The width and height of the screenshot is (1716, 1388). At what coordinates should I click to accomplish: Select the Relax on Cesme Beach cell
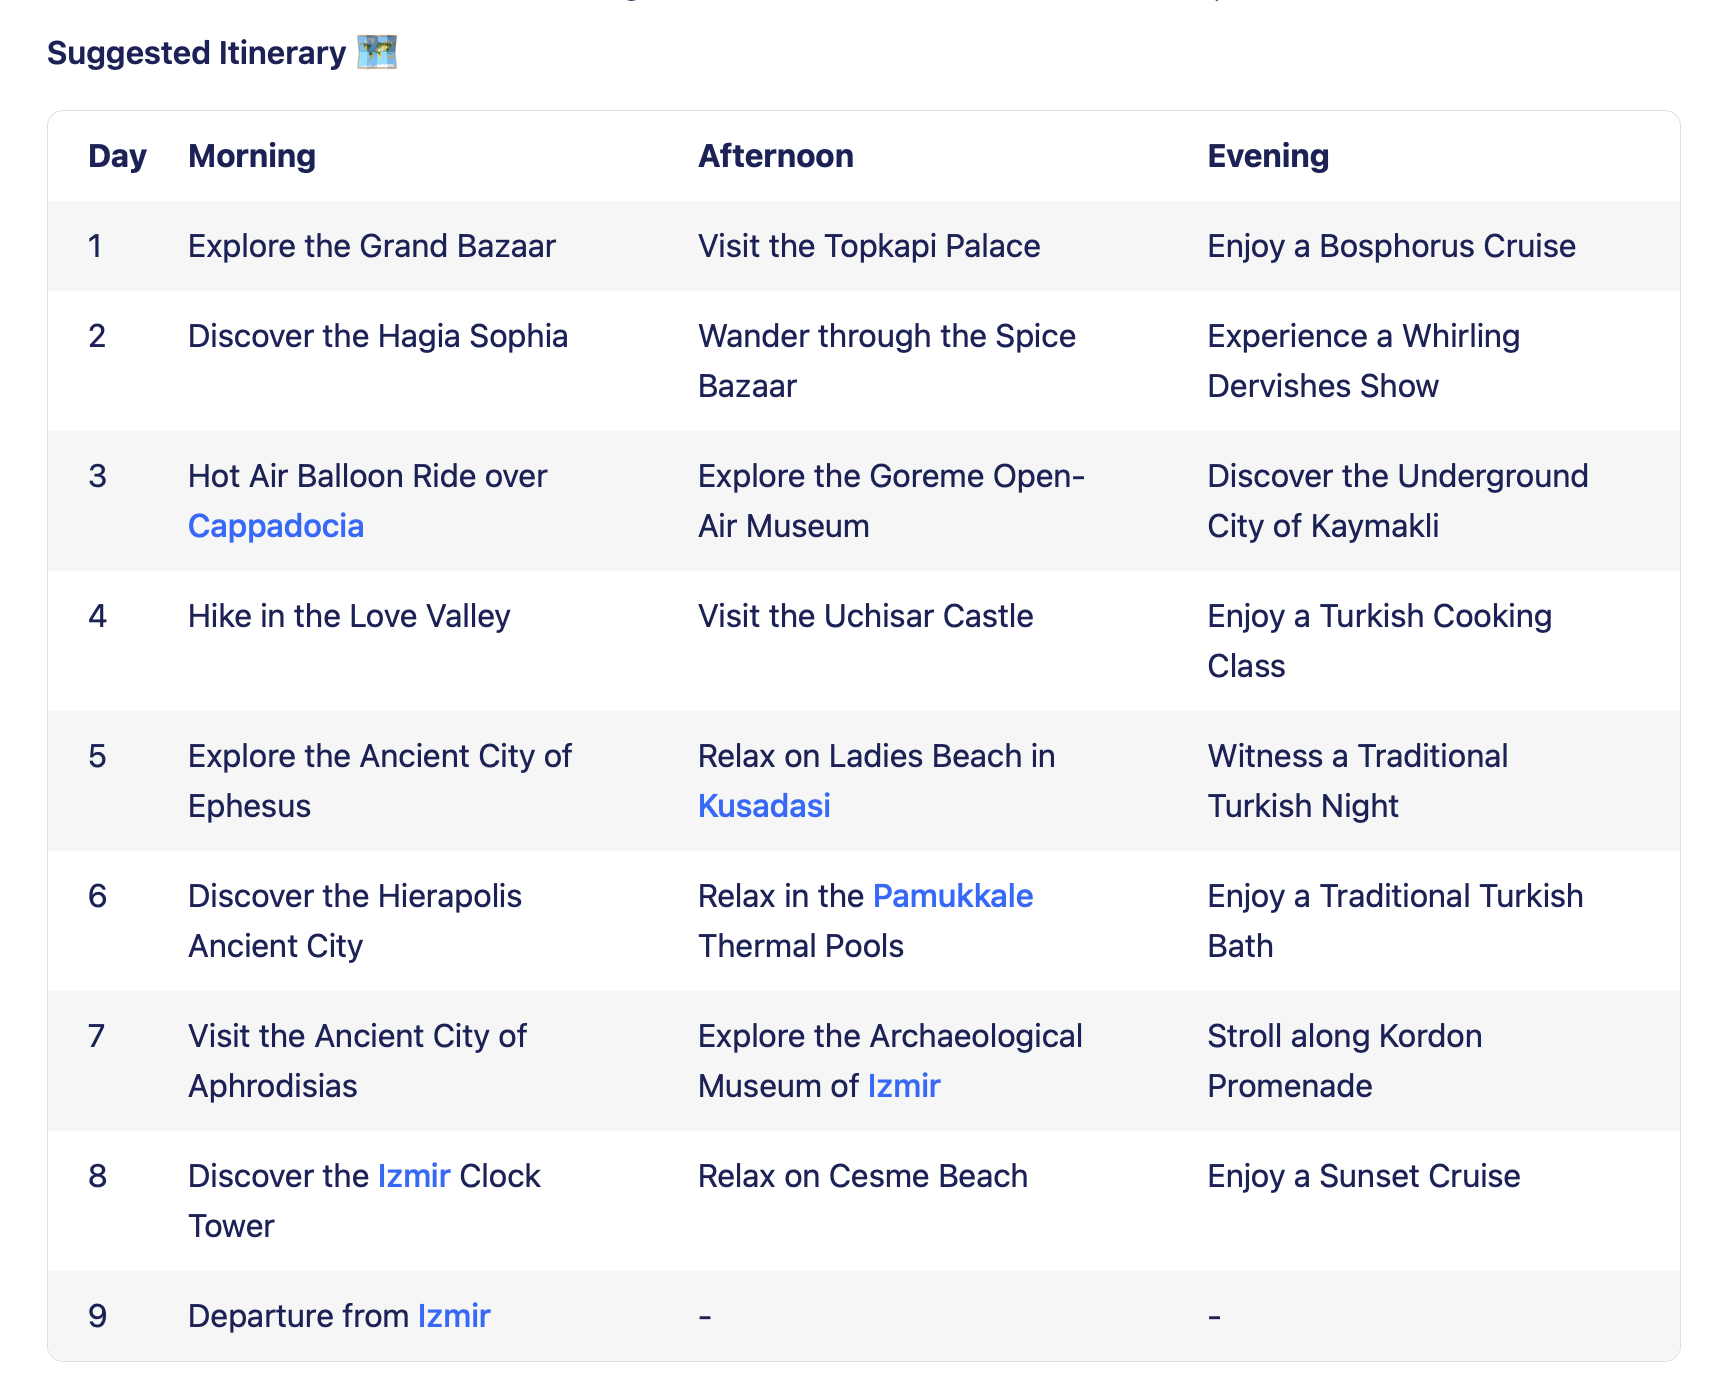[862, 1176]
